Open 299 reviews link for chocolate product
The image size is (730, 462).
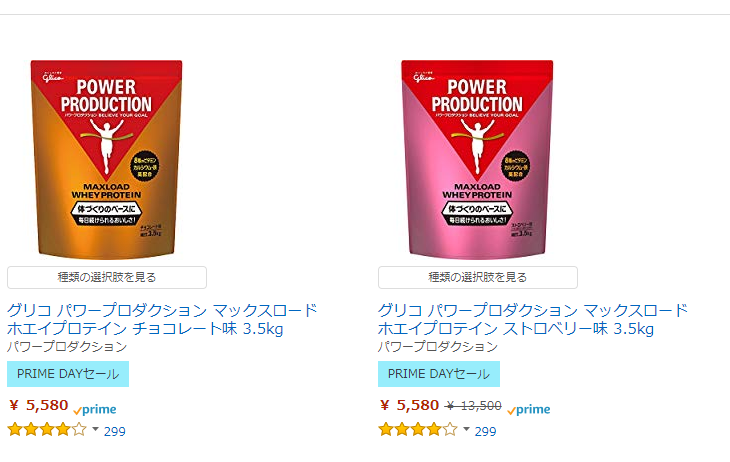[x=115, y=432]
